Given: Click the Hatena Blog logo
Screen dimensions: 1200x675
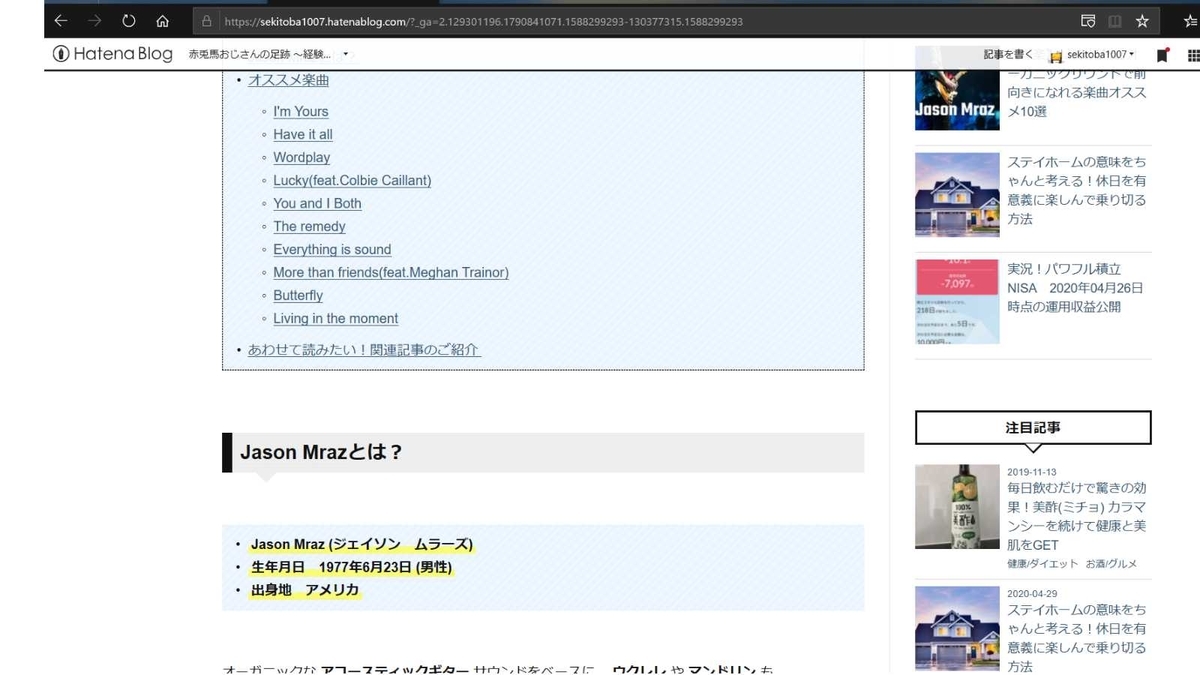Looking at the screenshot, I should (x=113, y=54).
